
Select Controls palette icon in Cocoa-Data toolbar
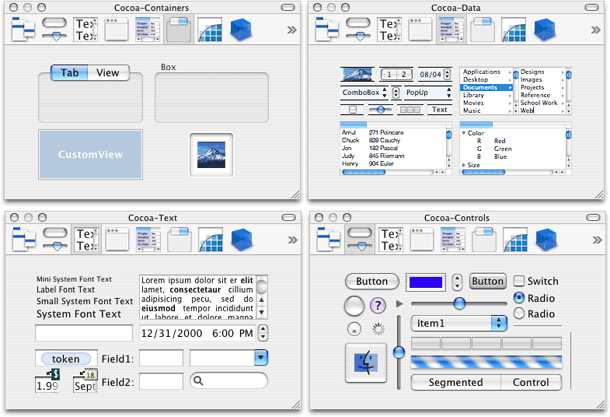coord(358,29)
